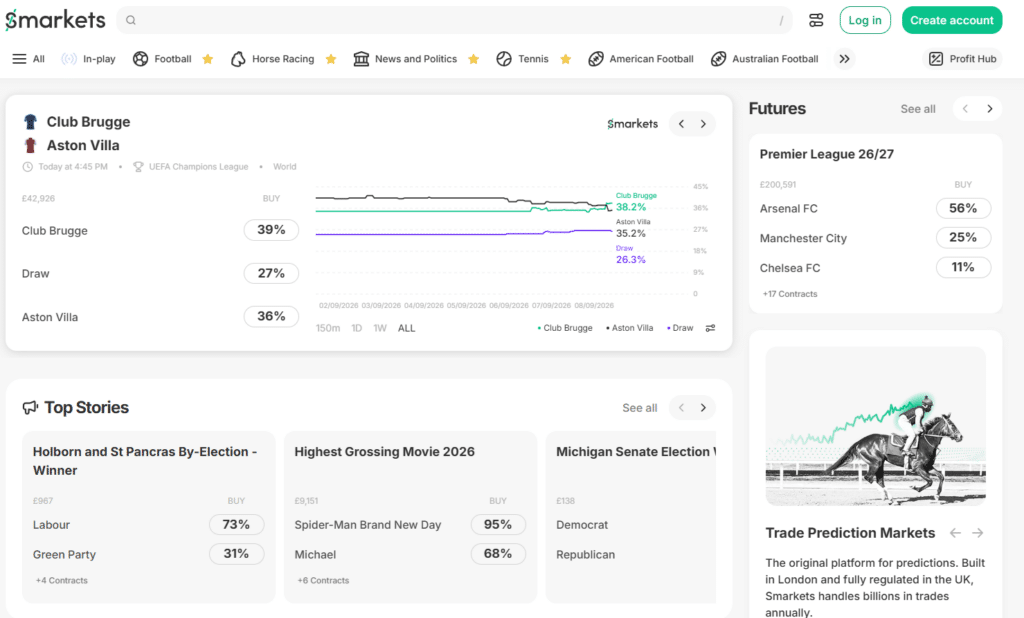Open the Profit Hub
This screenshot has width=1024, height=618.
(962, 59)
